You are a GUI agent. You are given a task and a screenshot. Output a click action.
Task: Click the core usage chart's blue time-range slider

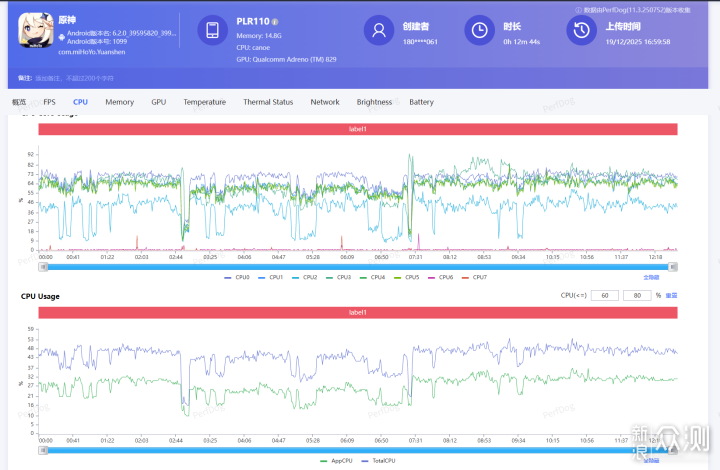click(x=358, y=267)
